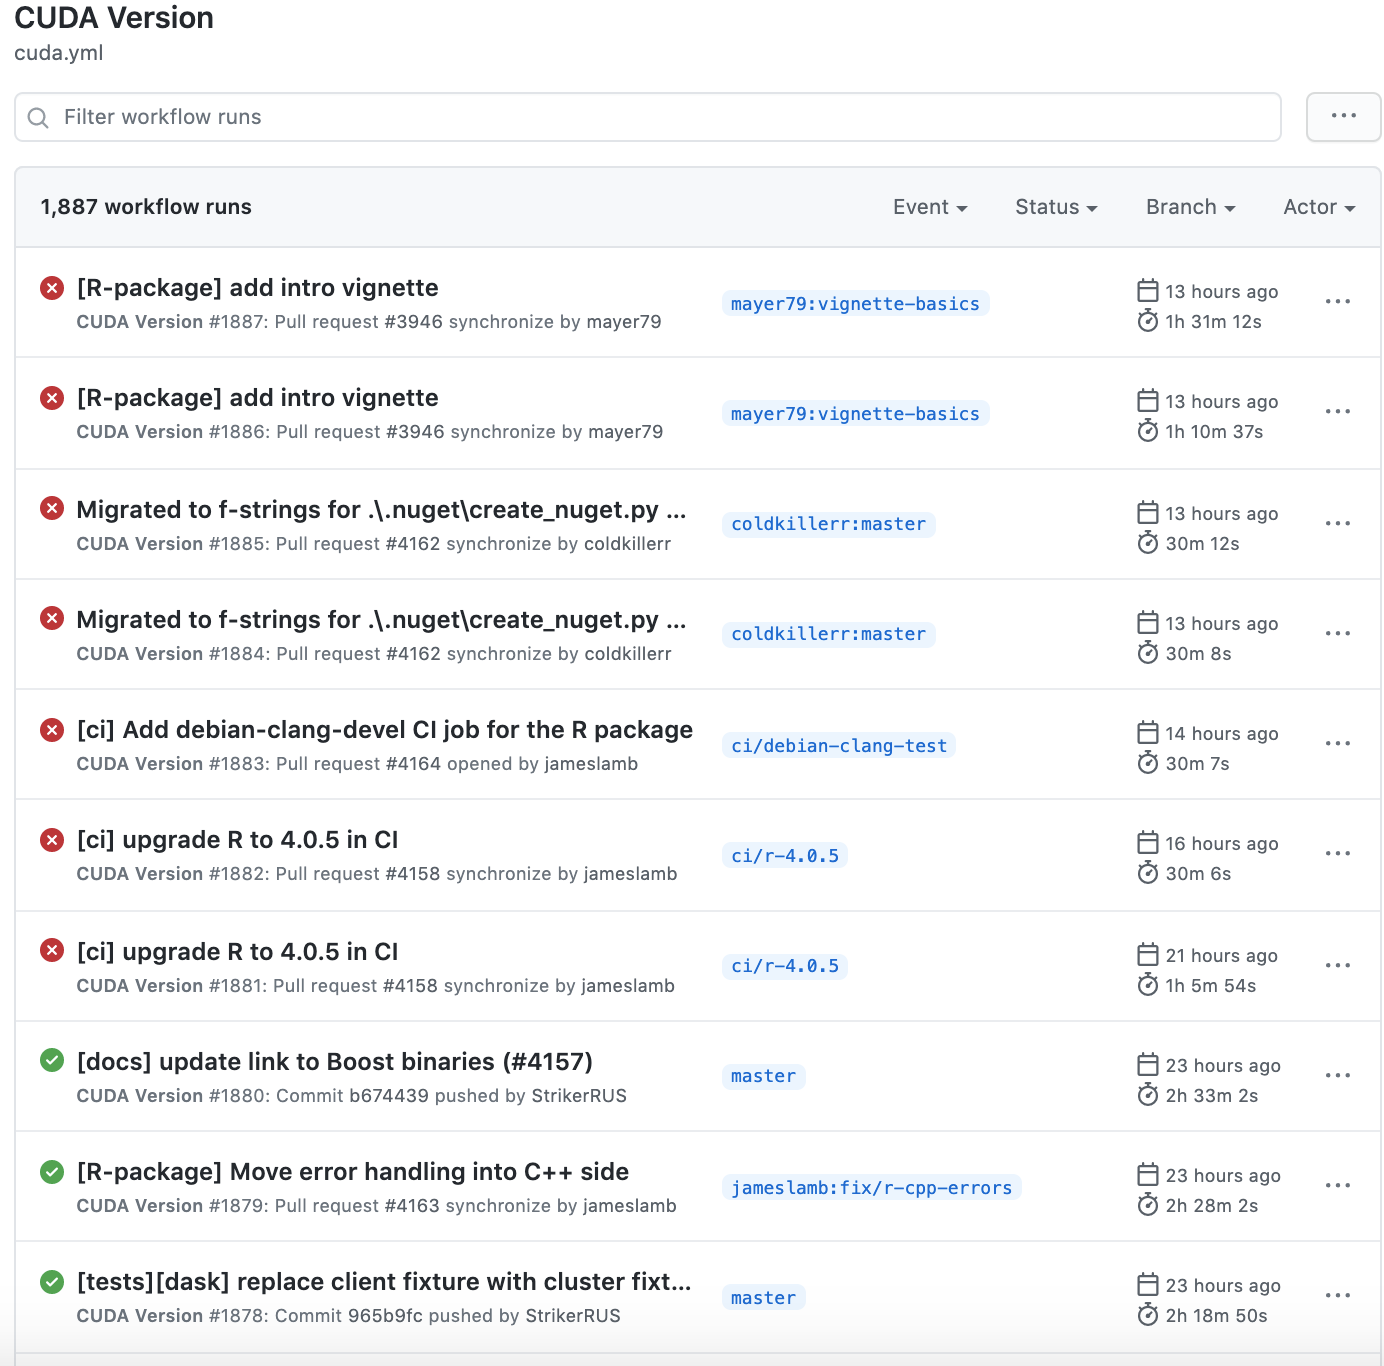Open the Actor filter dropdown
This screenshot has height=1366, width=1384.
1317,207
